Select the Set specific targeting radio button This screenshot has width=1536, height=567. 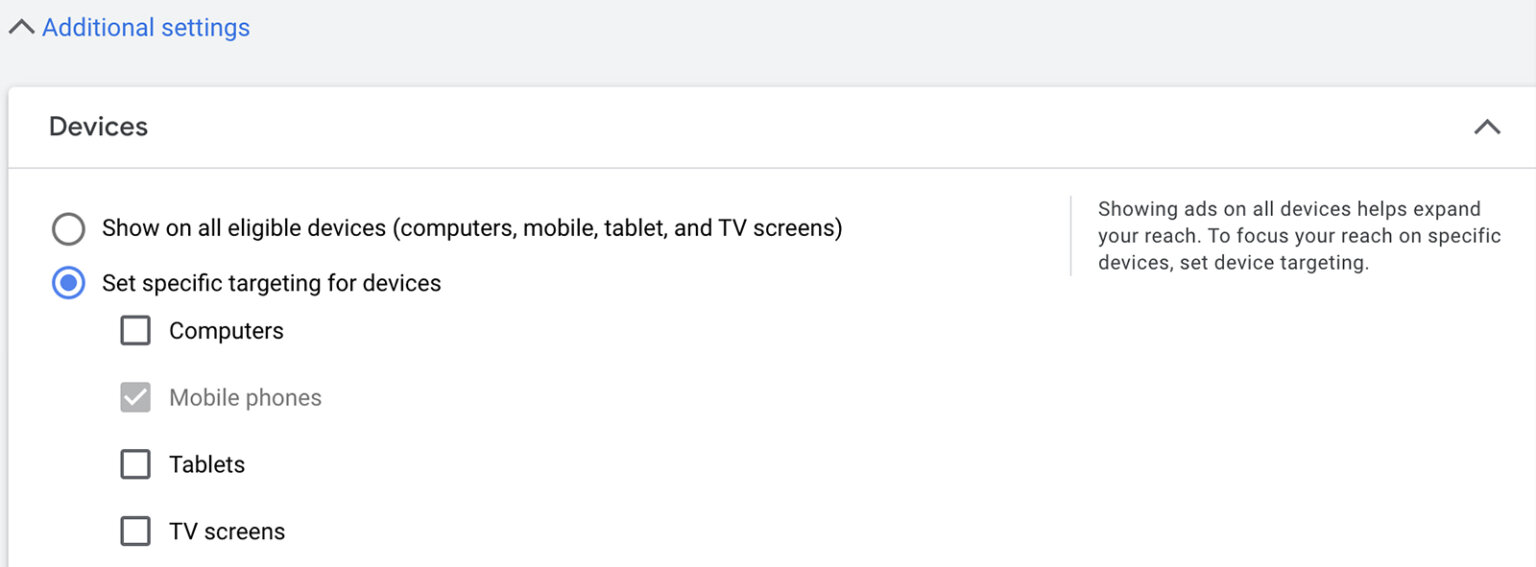click(68, 284)
